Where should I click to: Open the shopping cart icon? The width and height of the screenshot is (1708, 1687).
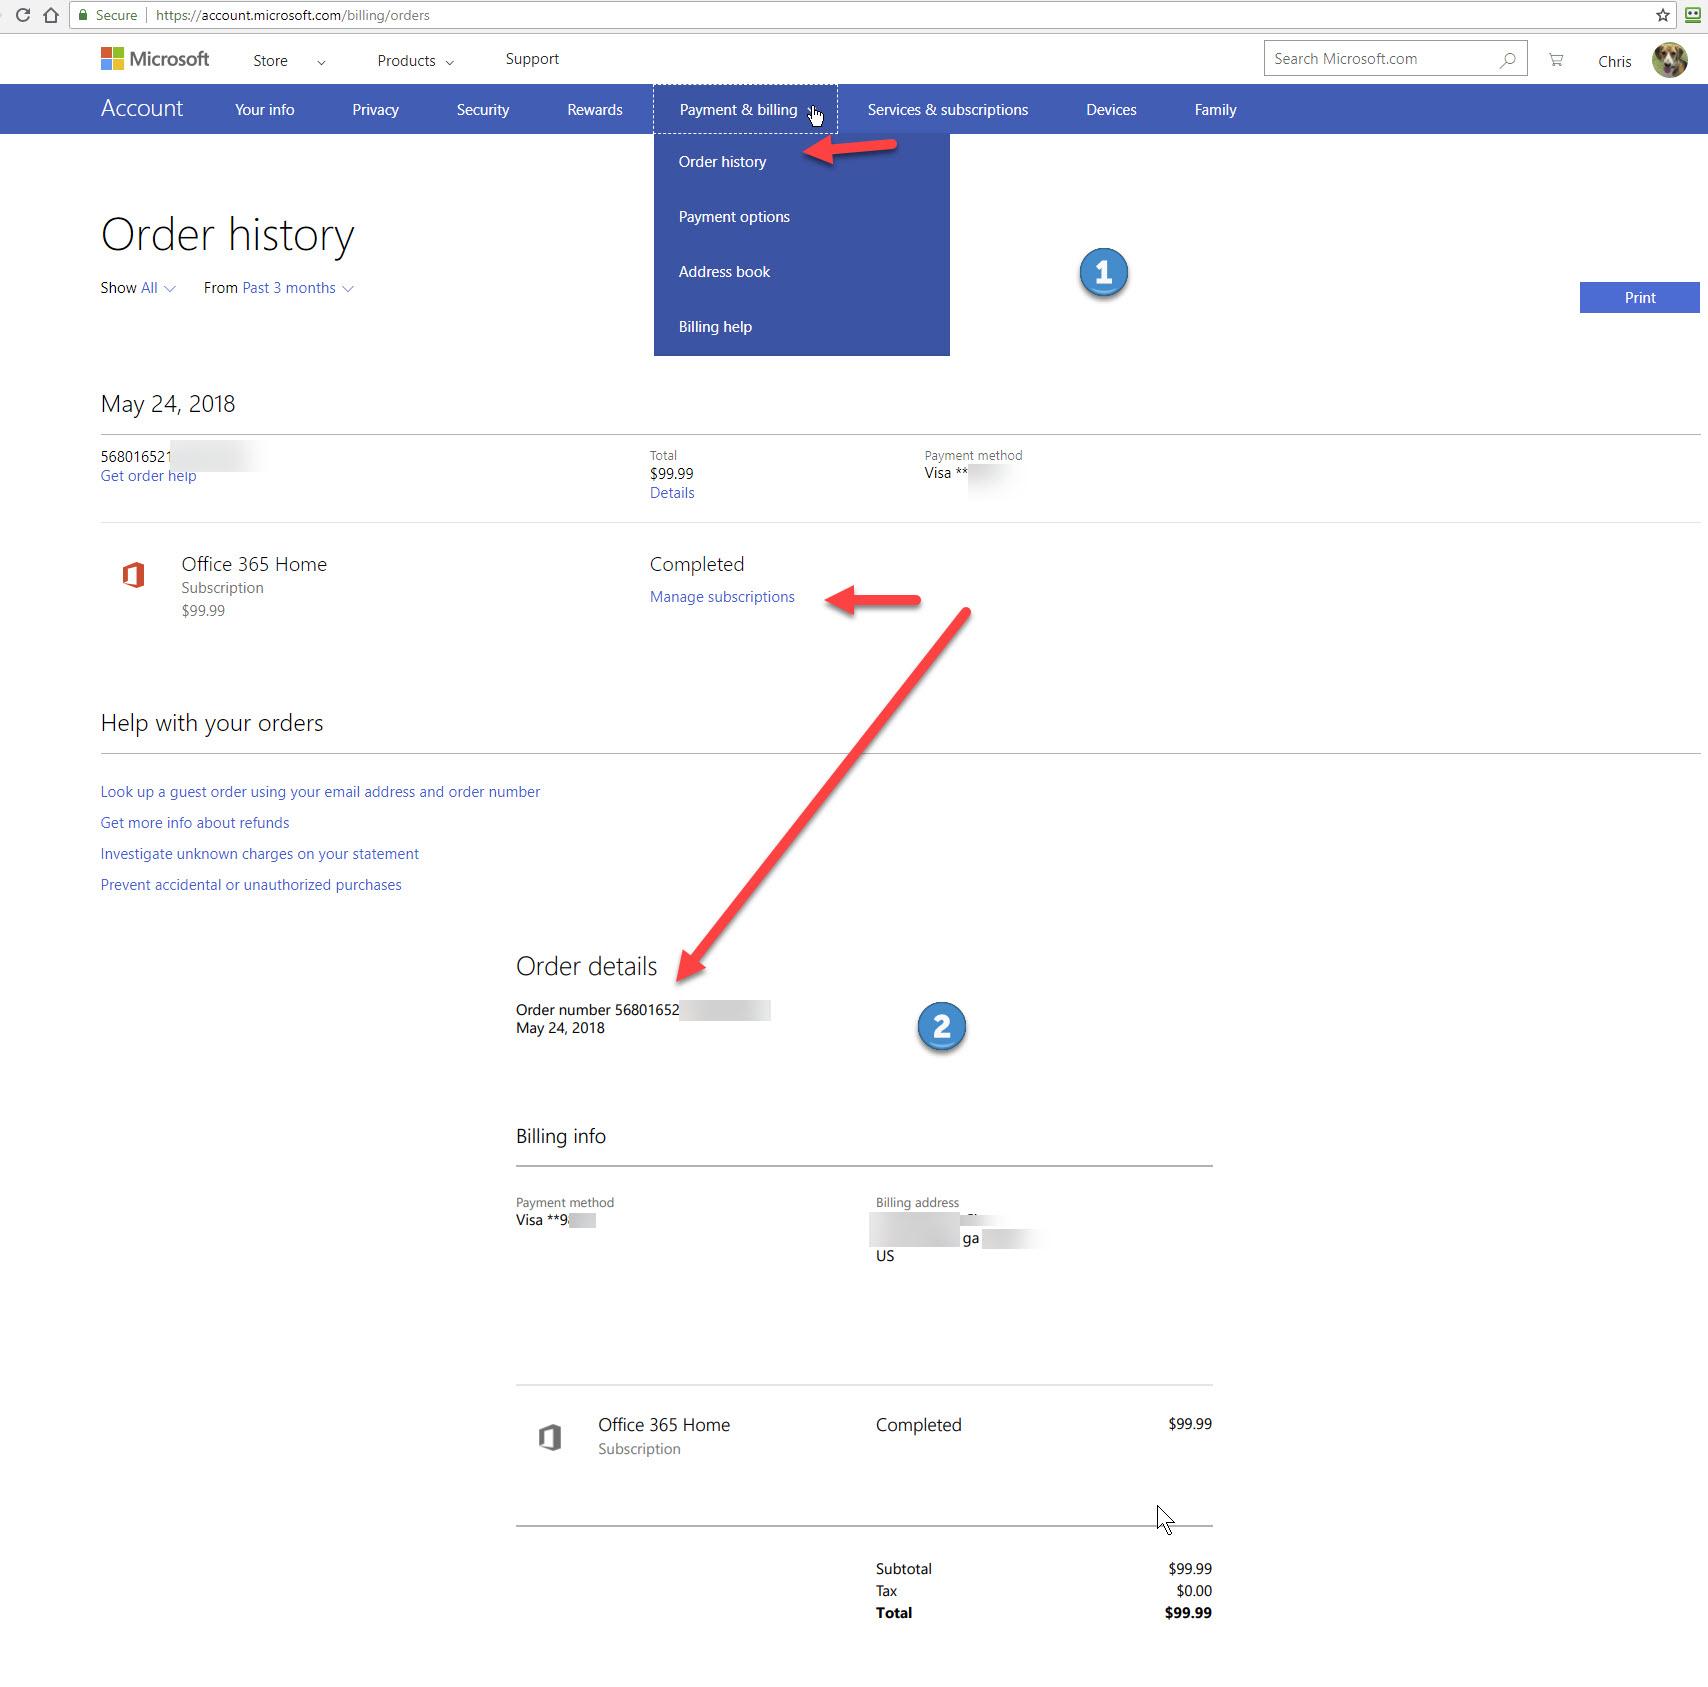pos(1556,60)
